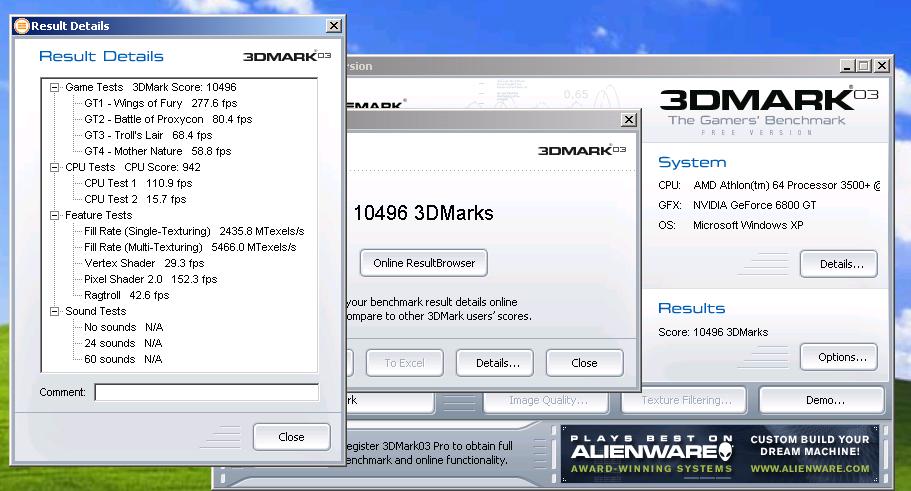Click the 10496 3DMarks score text
Screen dimensions: 911x491
pyautogui.click(x=424, y=213)
